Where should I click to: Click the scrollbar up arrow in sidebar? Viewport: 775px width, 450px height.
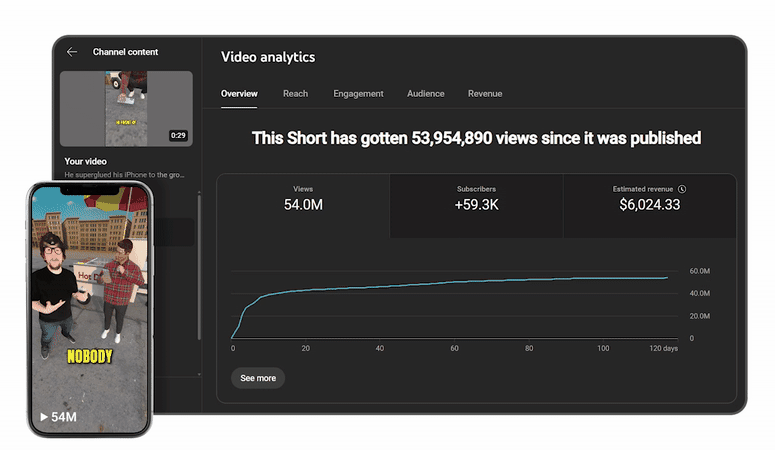tap(199, 192)
